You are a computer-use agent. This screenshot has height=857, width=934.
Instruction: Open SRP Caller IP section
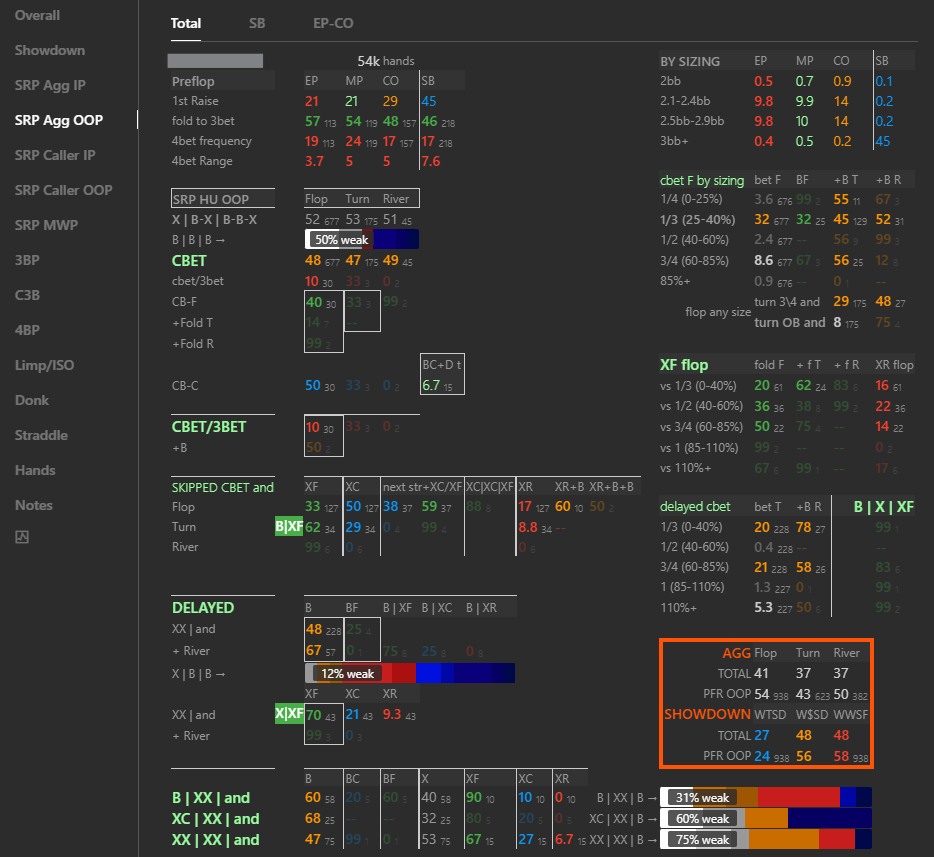point(55,155)
